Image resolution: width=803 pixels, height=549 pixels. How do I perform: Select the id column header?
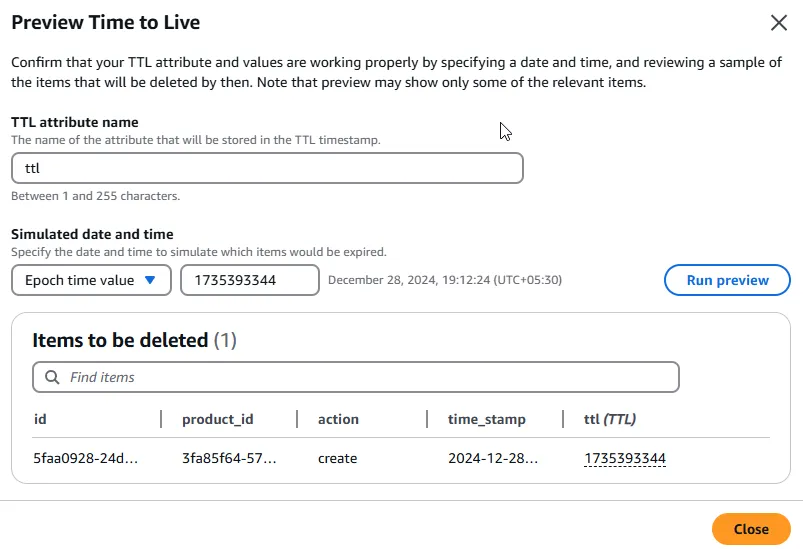click(x=40, y=419)
